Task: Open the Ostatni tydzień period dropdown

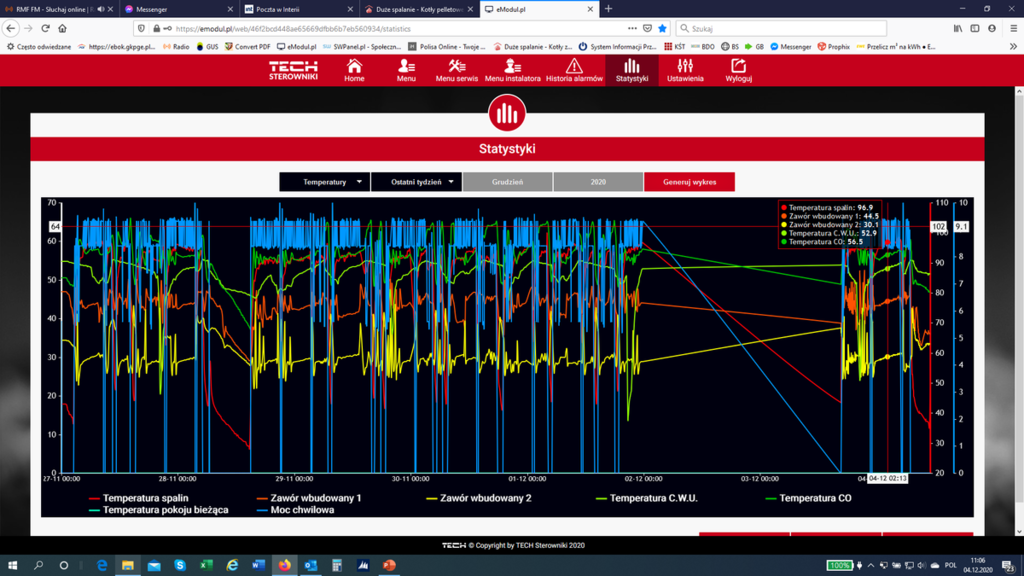Action: pos(416,182)
